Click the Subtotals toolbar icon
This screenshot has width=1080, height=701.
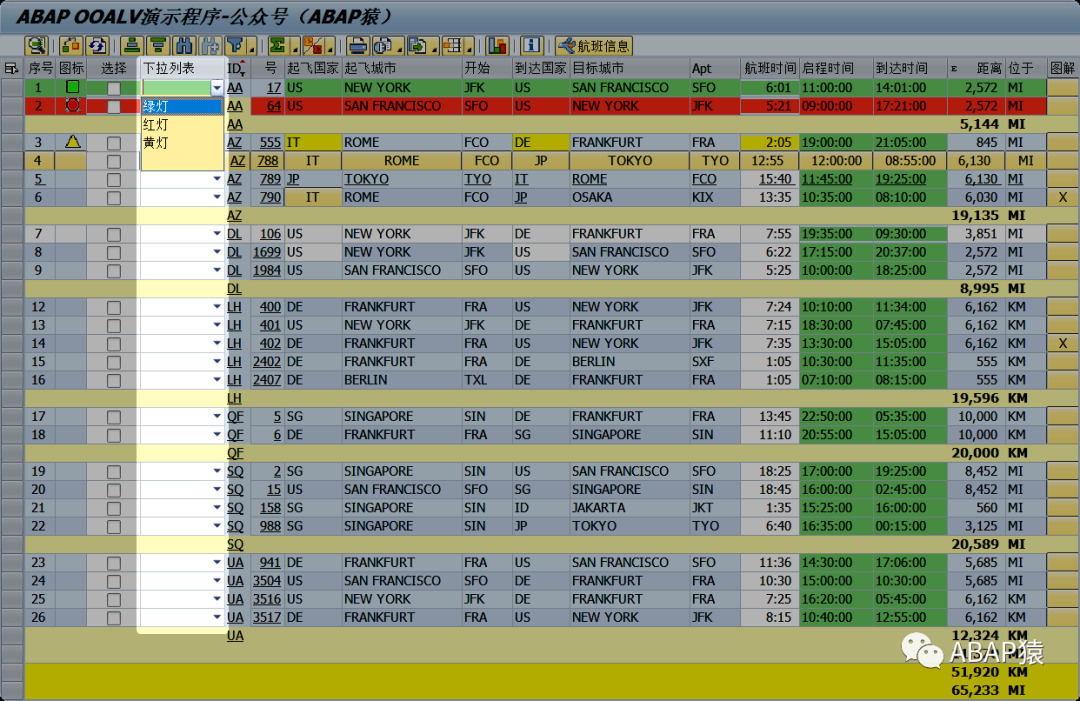pos(313,46)
